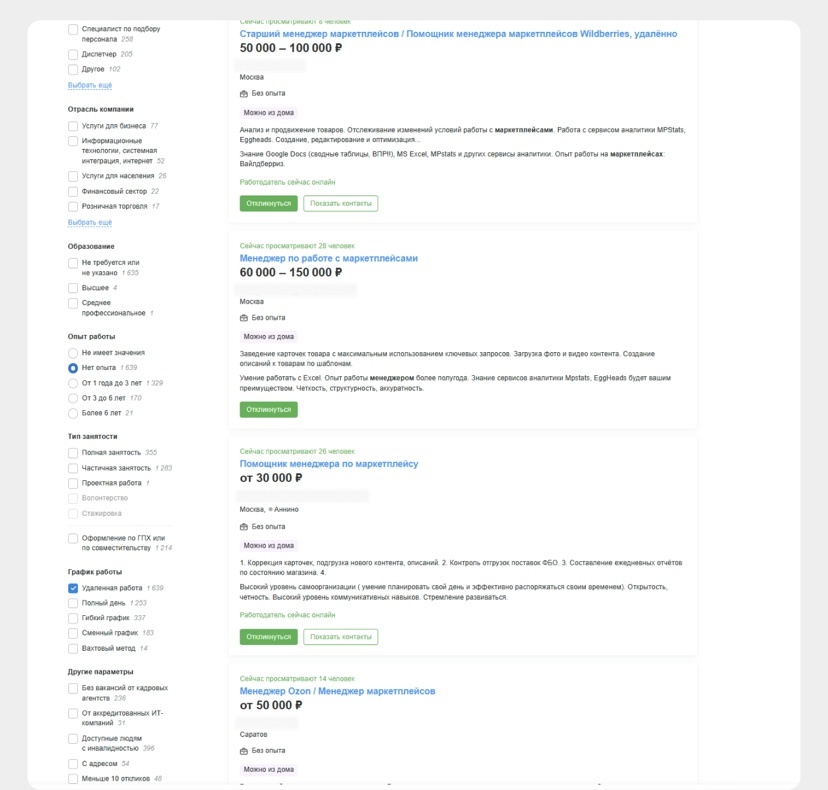Check the Другое specialization checkbox
This screenshot has width=828, height=790.
click(73, 69)
